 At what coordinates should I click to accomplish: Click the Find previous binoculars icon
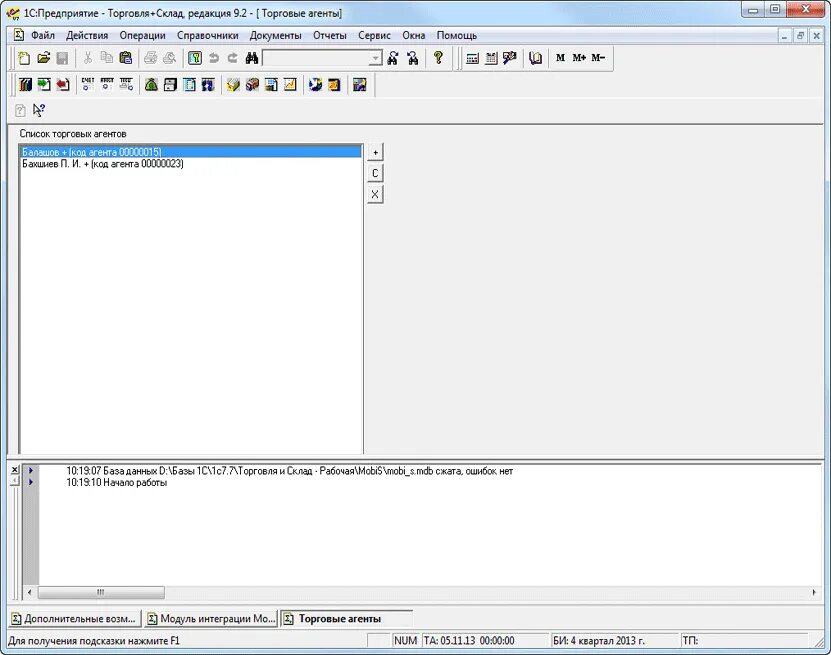tap(413, 58)
